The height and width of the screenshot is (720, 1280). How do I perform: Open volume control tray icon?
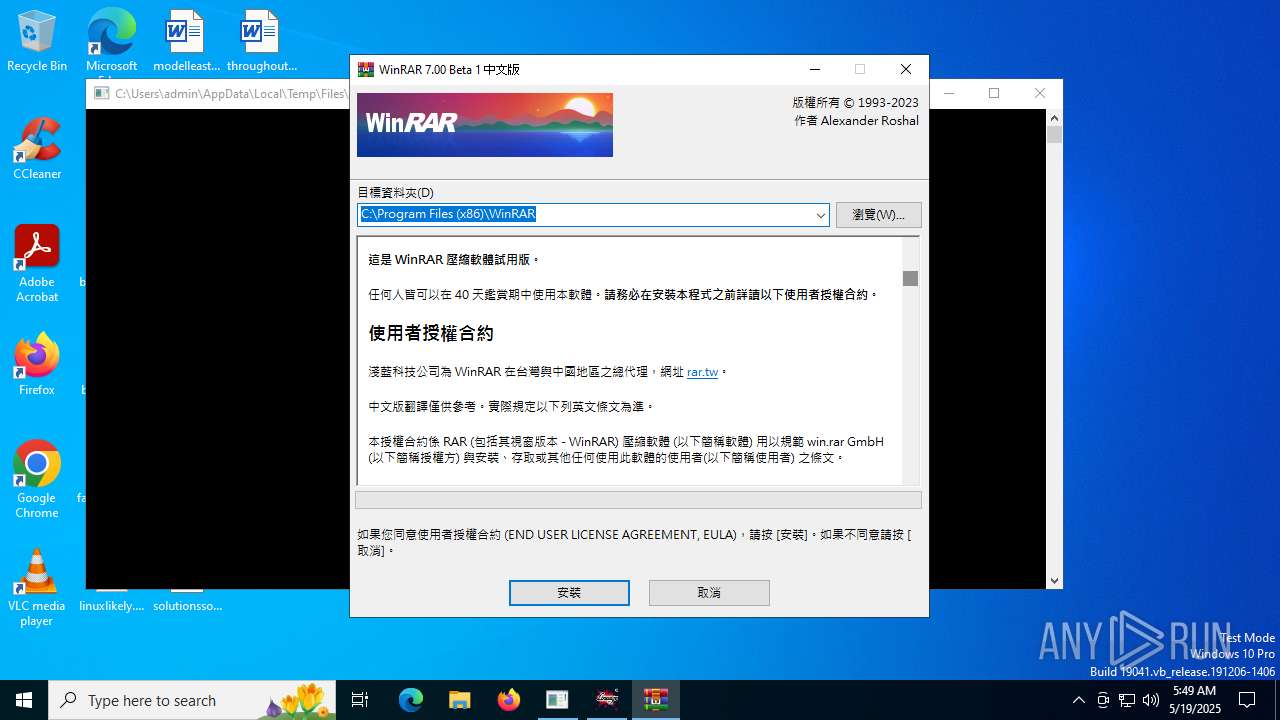pos(1151,700)
